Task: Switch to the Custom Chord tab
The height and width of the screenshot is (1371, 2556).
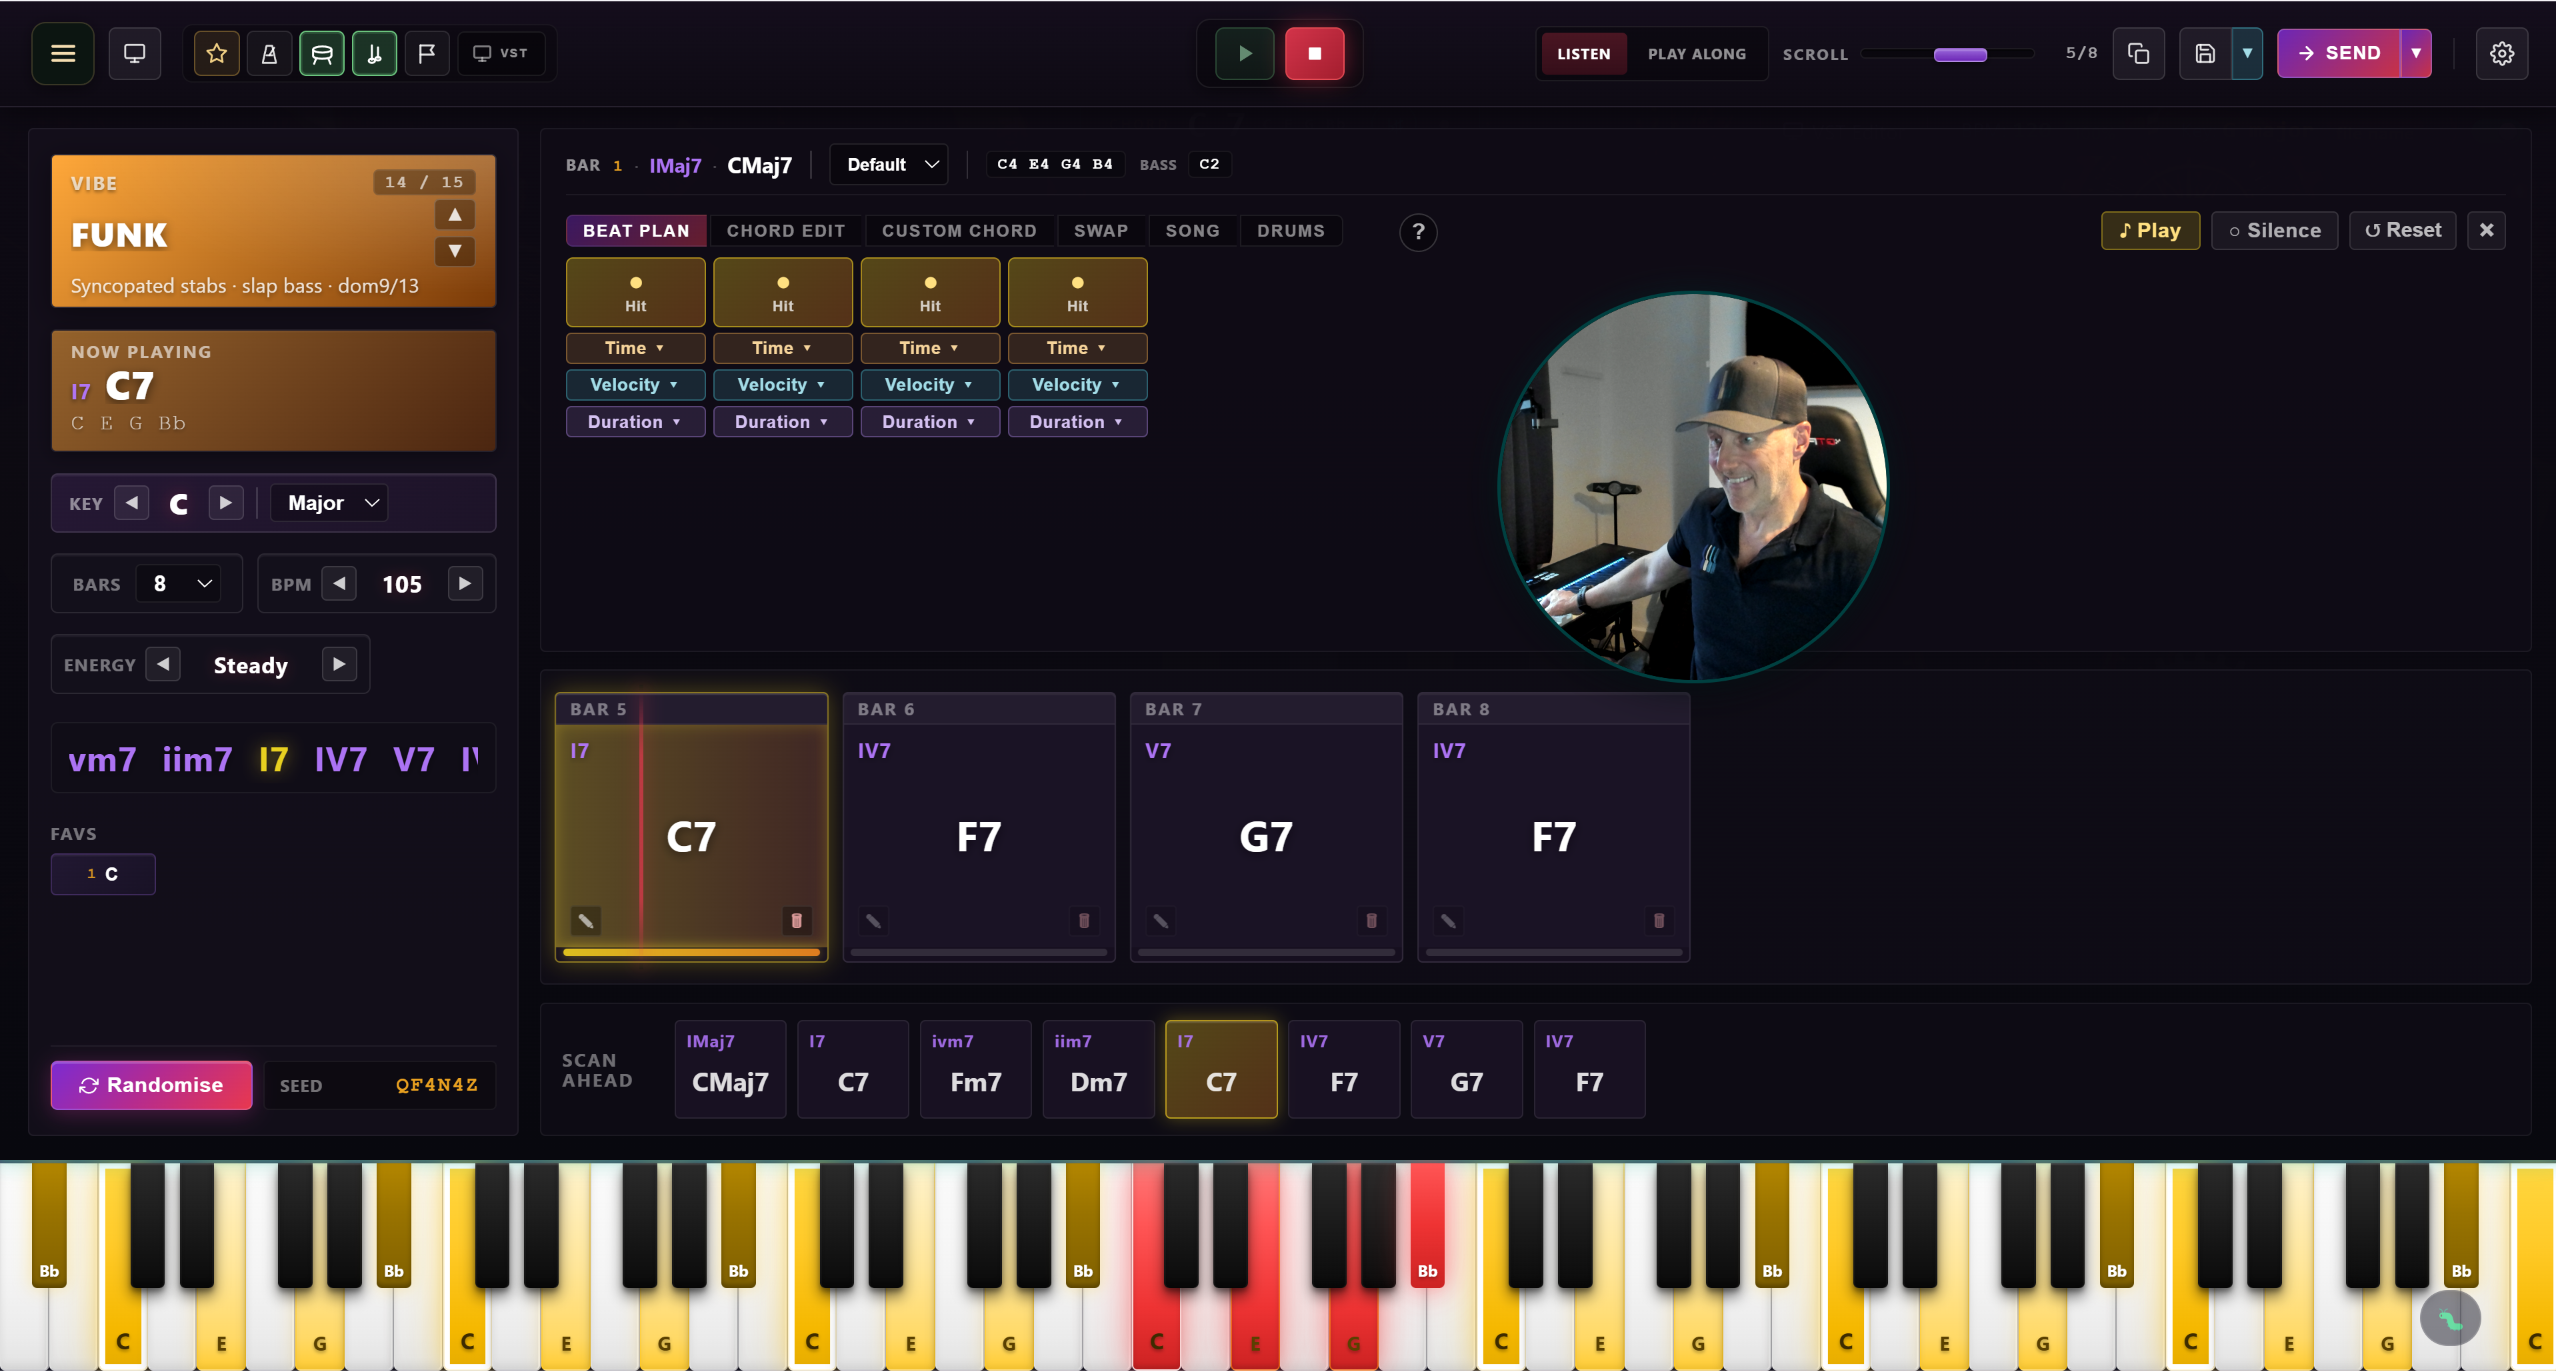Action: point(959,231)
